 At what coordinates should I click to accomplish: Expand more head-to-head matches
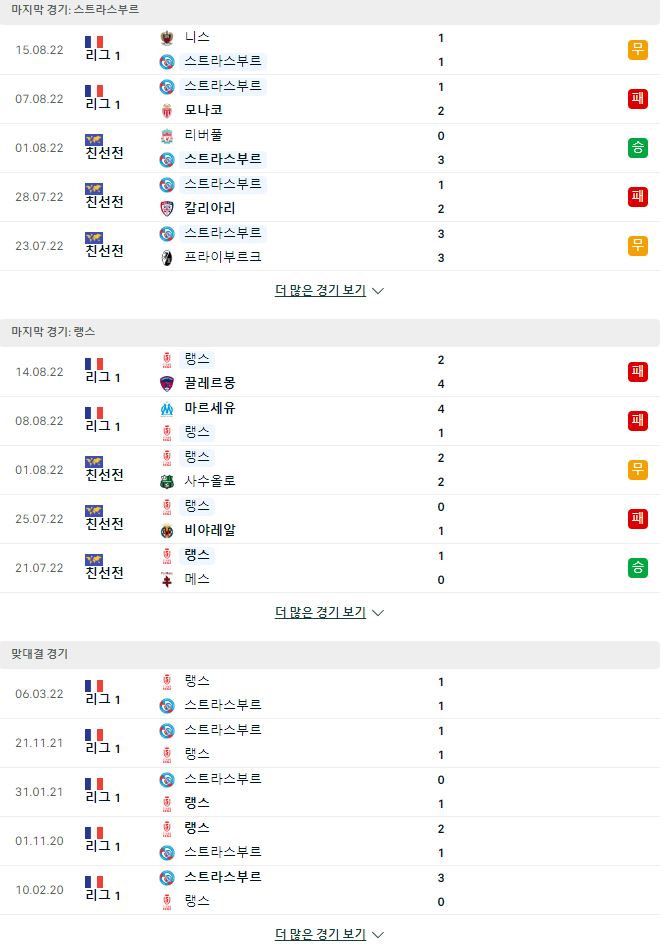point(329,934)
